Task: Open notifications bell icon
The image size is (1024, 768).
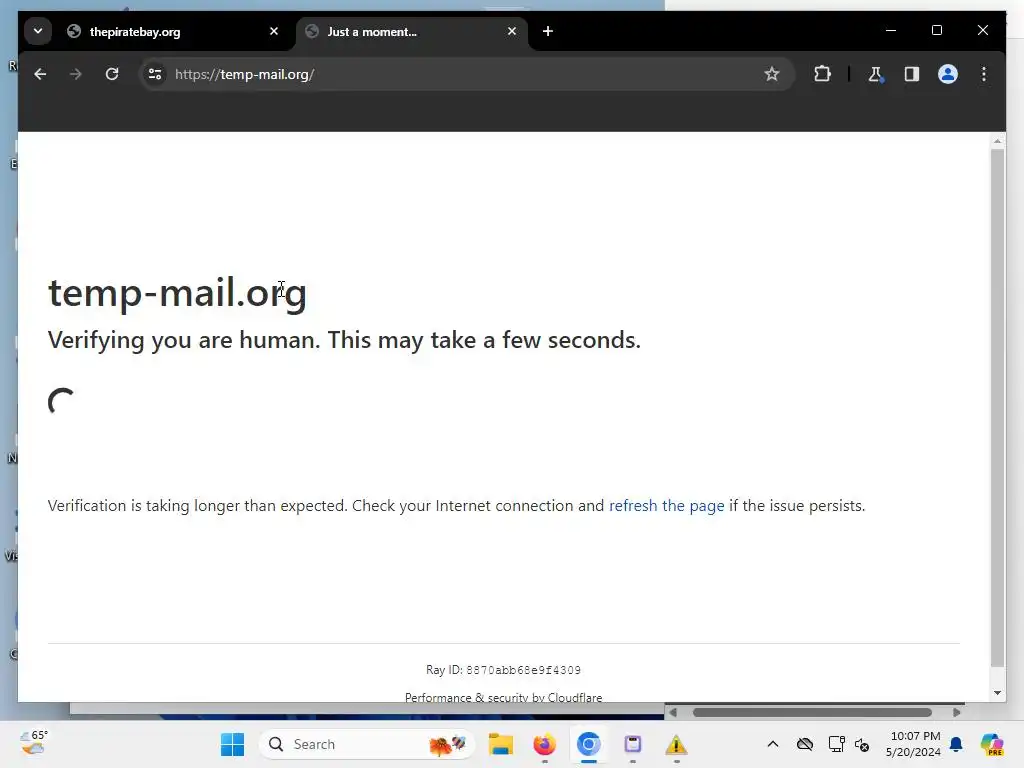Action: click(956, 744)
